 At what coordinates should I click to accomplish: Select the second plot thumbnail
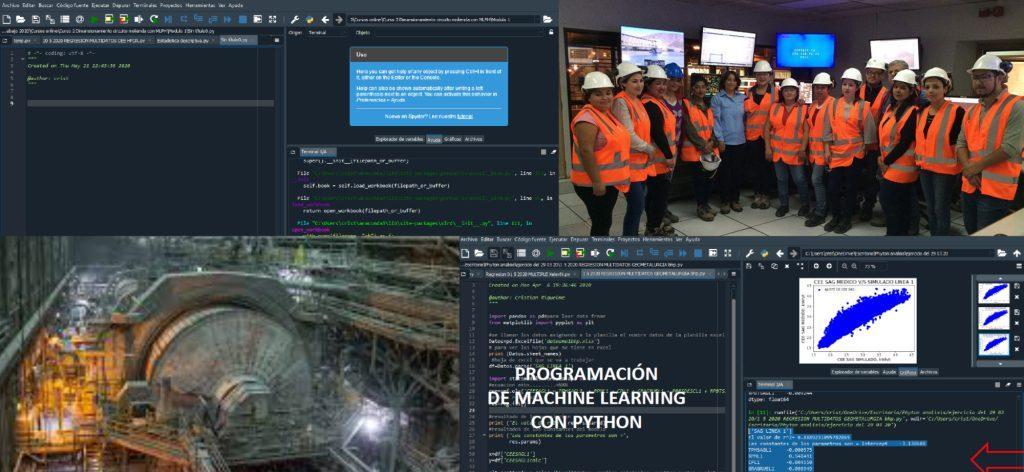993,318
